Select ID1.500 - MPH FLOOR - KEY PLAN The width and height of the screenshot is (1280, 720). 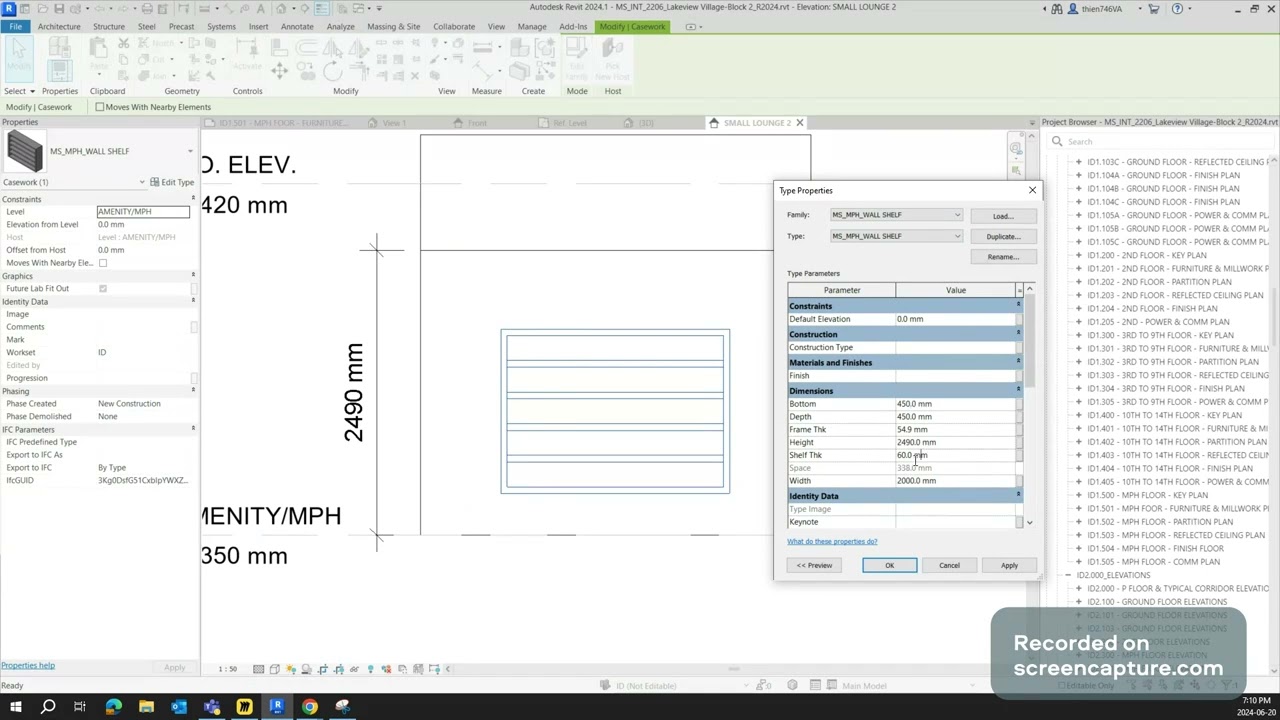tap(1147, 495)
